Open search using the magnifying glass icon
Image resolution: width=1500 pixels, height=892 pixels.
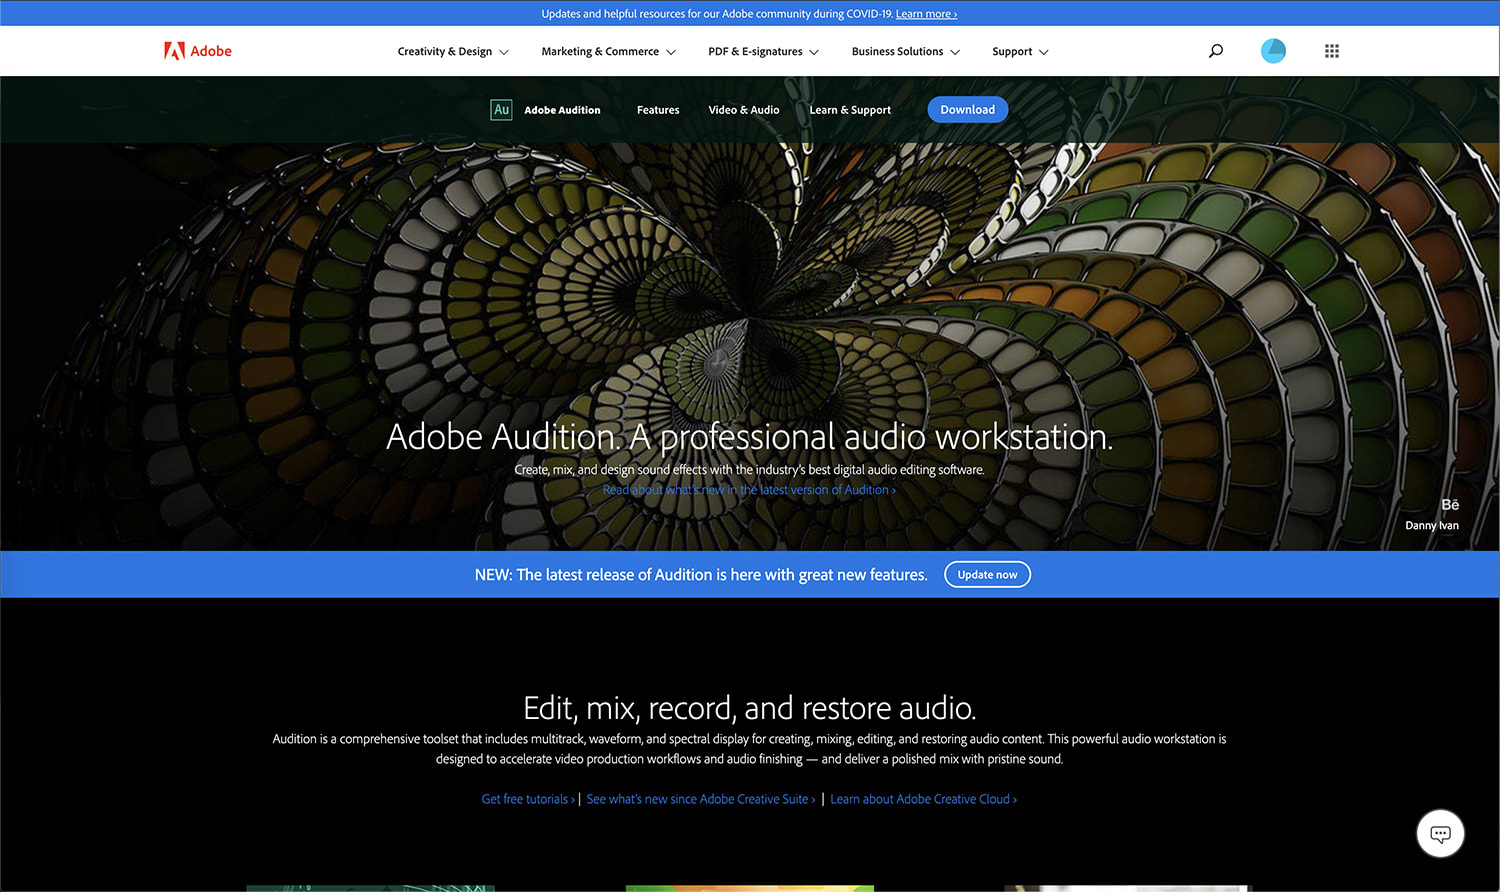click(x=1214, y=50)
